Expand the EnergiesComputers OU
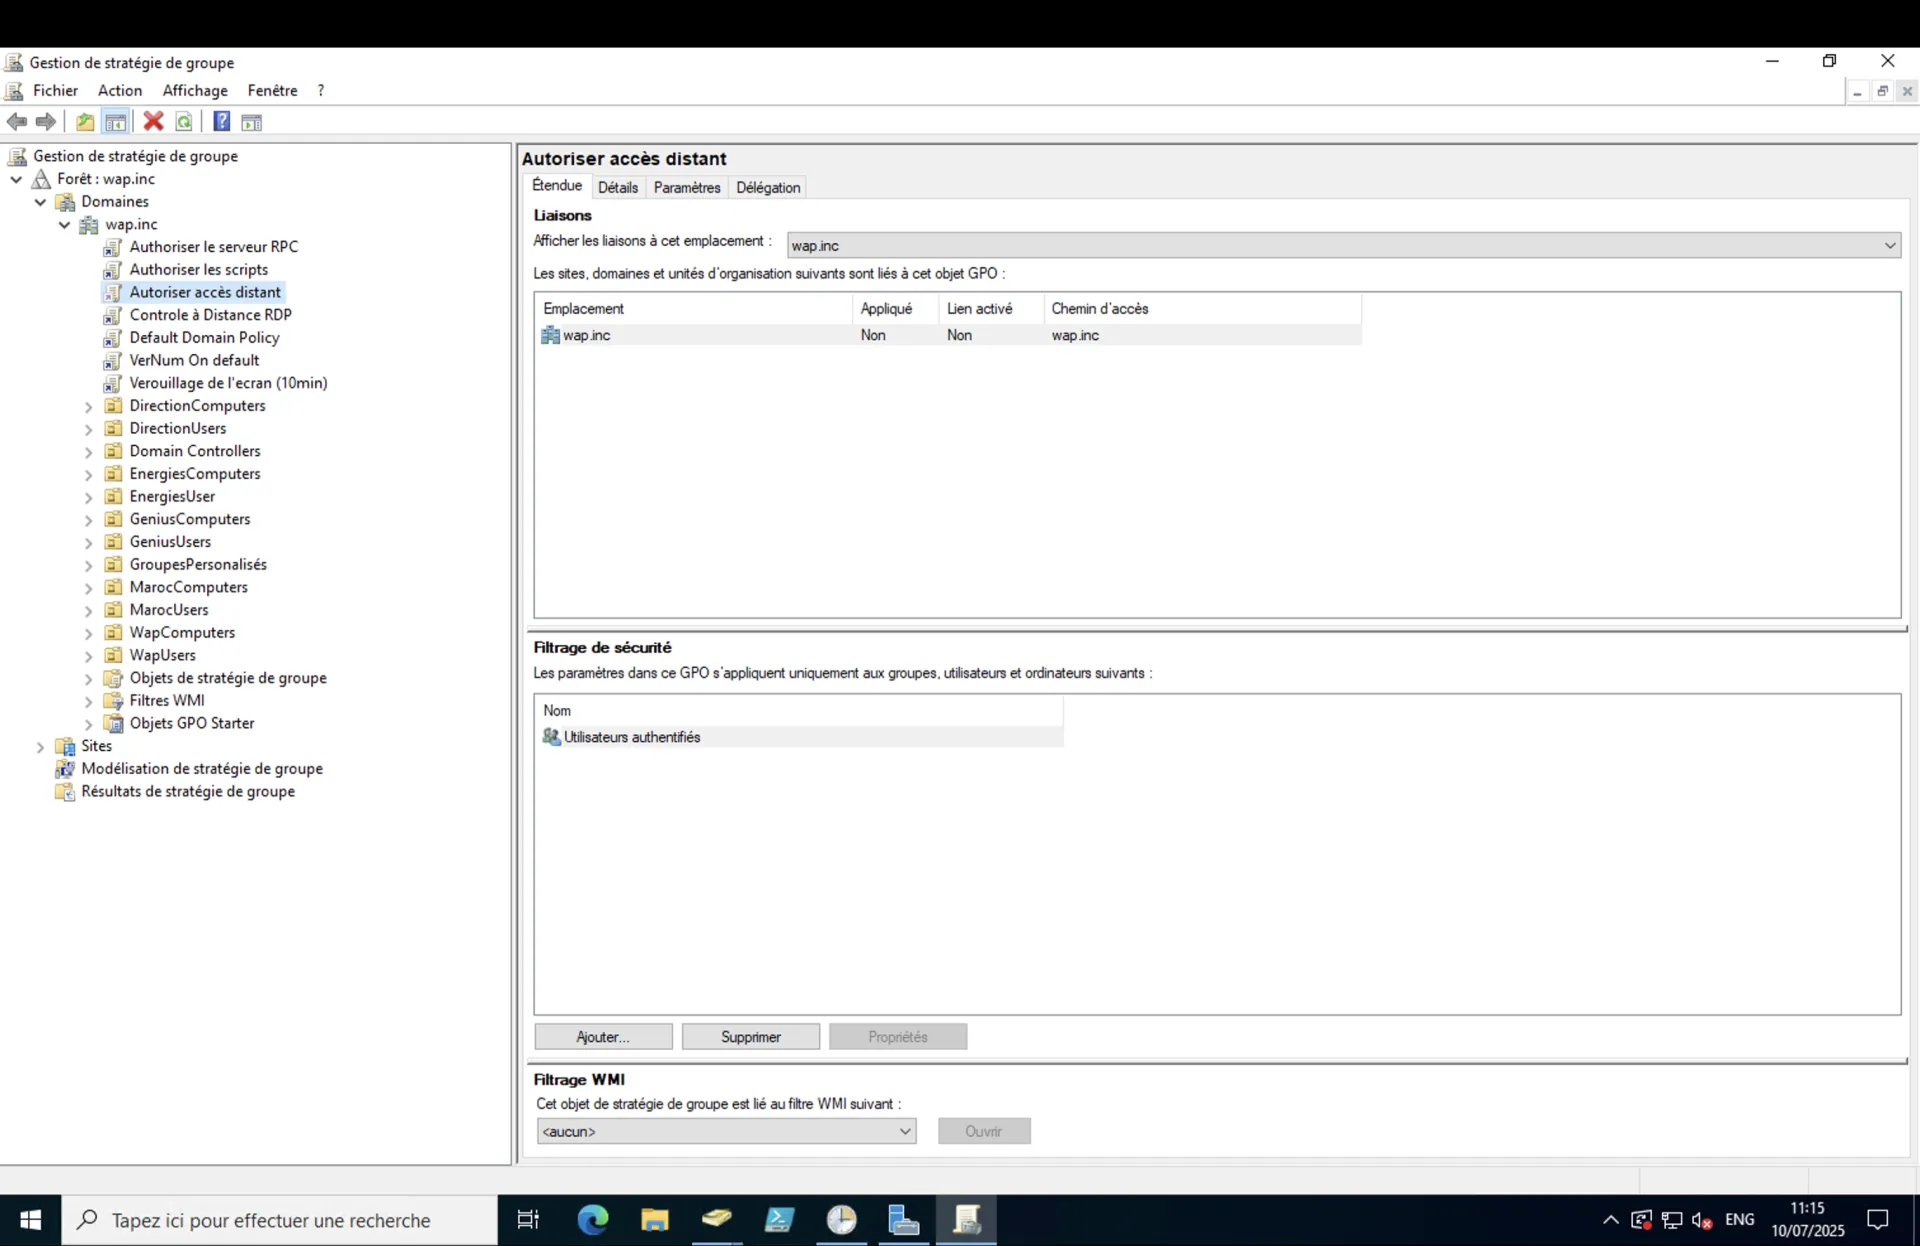Viewport: 1920px width, 1246px height. (88, 474)
